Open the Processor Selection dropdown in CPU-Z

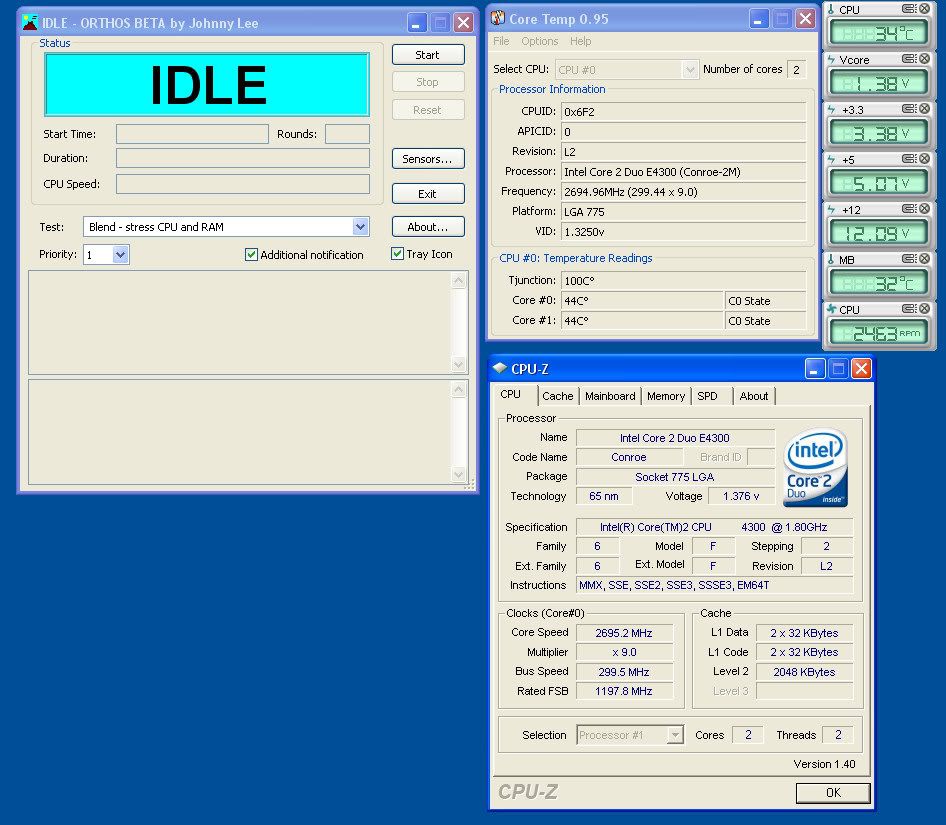pos(675,735)
